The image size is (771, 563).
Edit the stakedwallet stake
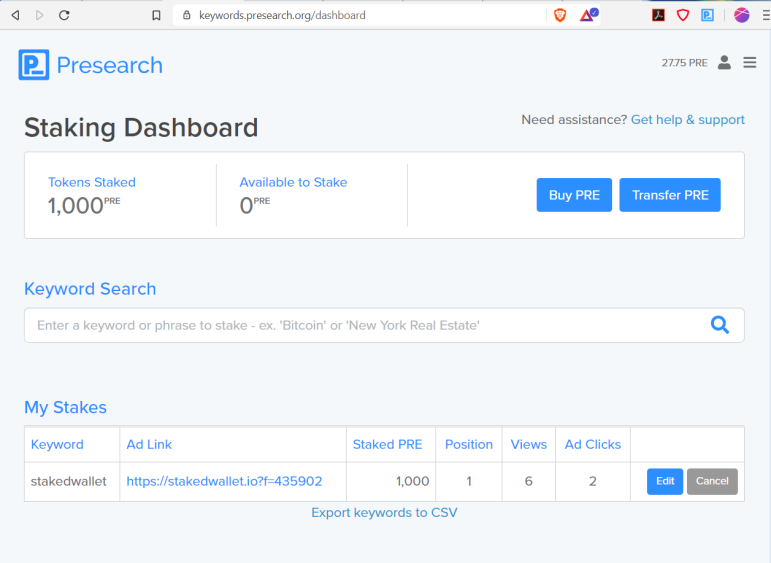665,481
